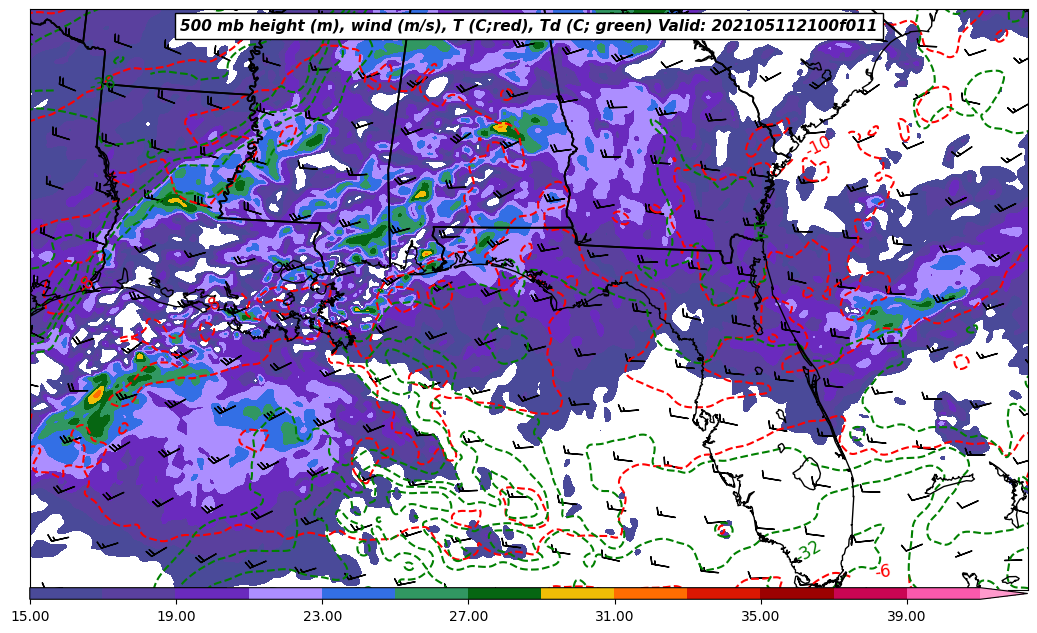Click the 23.00 colorbar tick label
The image size is (1037, 633).
(x=322, y=616)
